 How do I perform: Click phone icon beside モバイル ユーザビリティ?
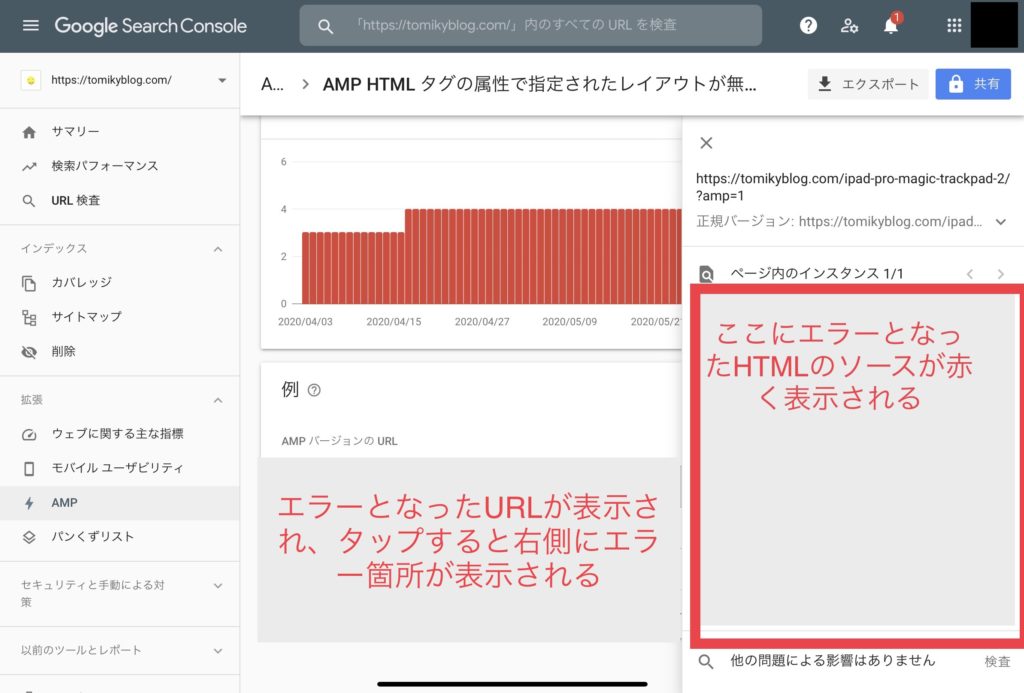click(x=29, y=468)
